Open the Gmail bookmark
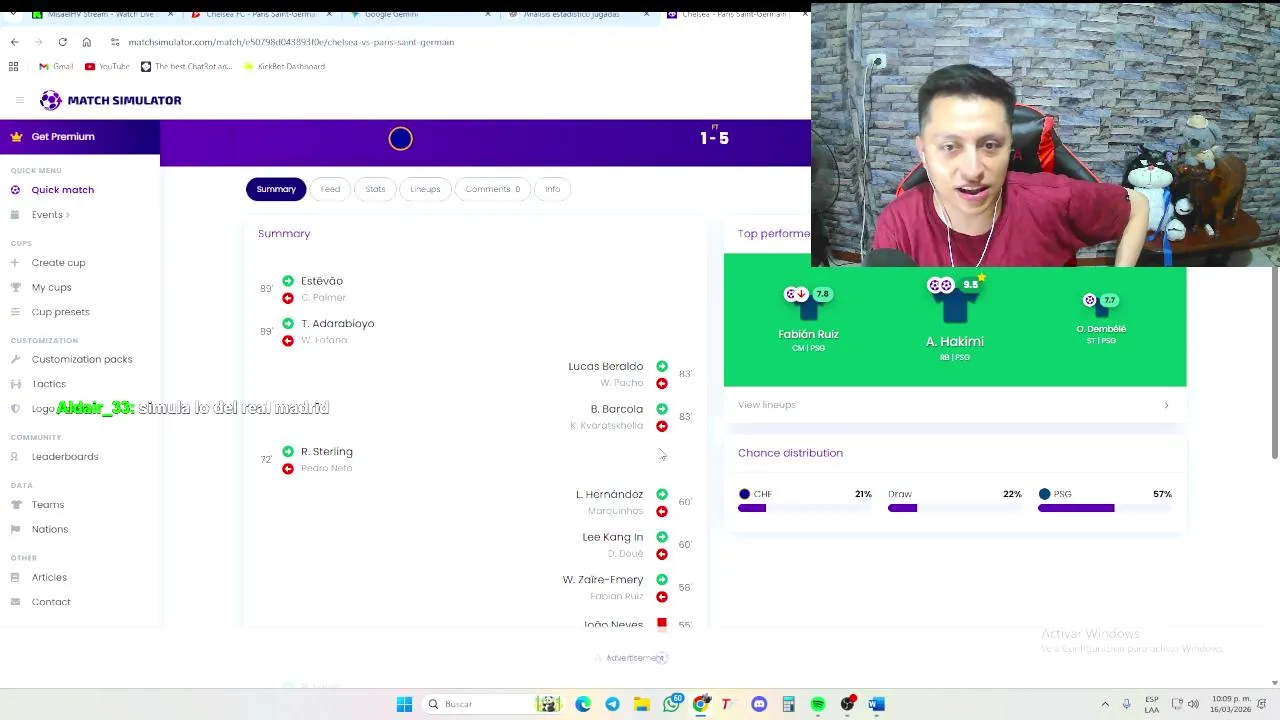 (56, 66)
